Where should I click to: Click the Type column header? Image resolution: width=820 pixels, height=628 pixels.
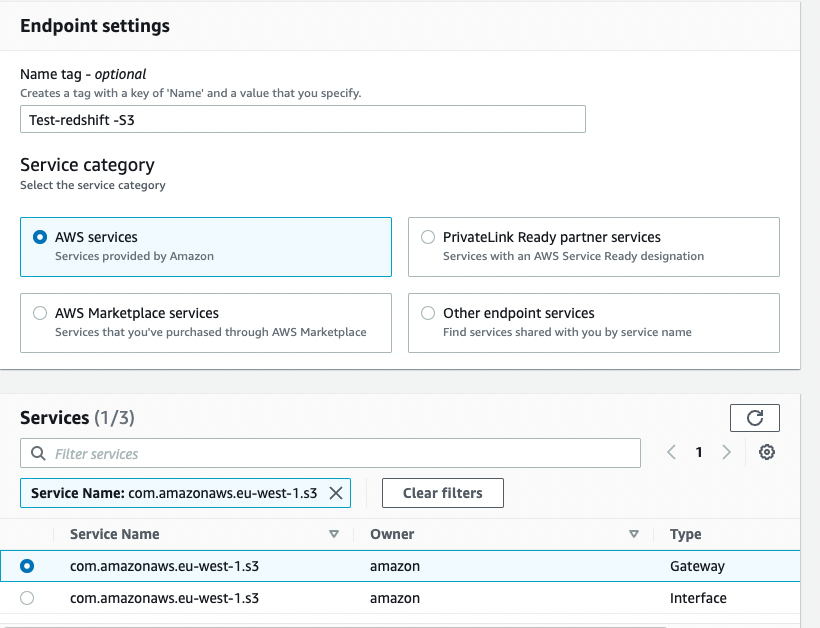tap(686, 535)
